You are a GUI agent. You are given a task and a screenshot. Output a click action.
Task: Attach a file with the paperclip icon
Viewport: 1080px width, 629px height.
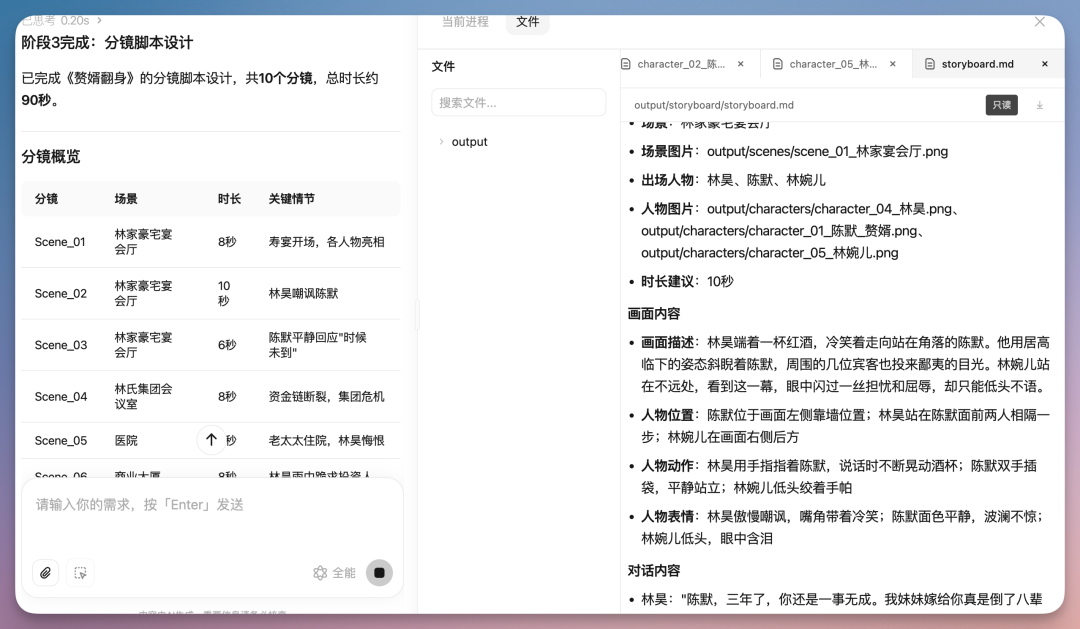tap(46, 573)
